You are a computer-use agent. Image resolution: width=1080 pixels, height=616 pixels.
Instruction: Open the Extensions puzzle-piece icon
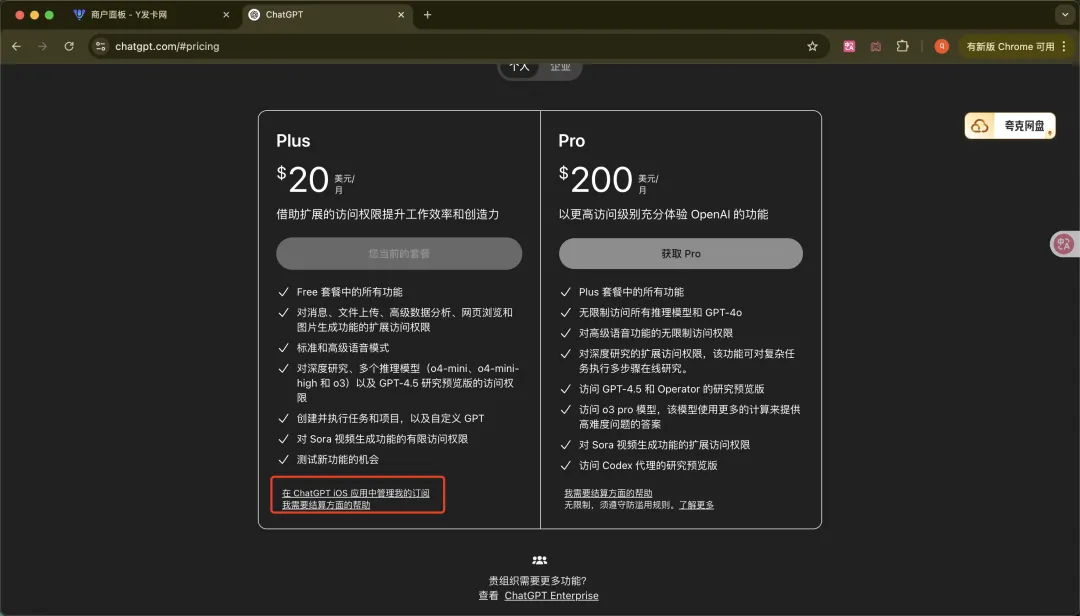[x=903, y=46]
